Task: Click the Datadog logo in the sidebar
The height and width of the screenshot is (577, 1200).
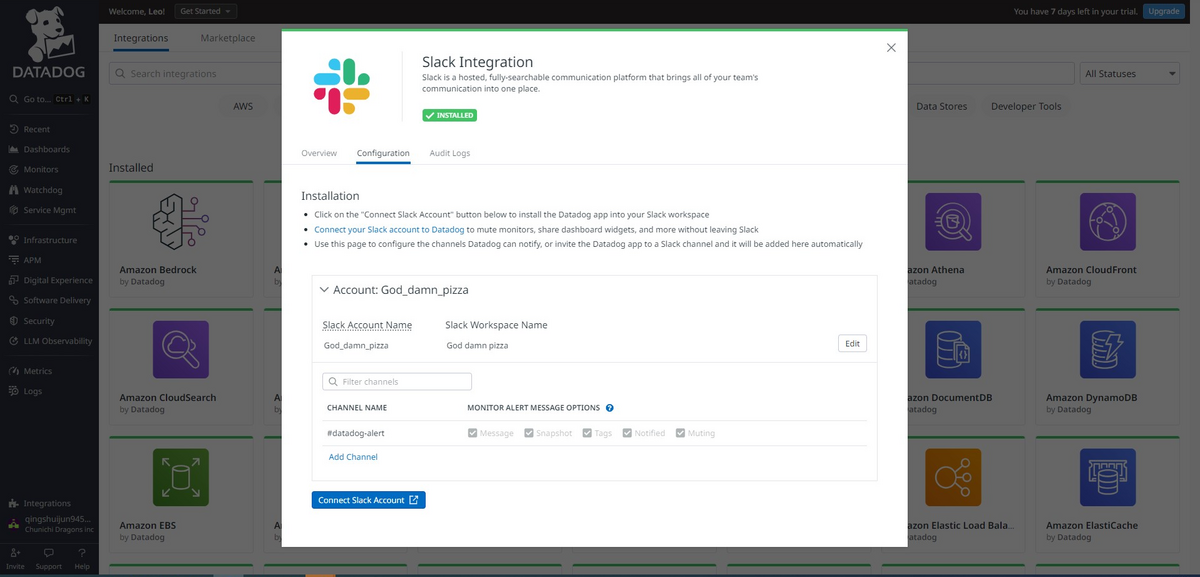Action: [49, 43]
